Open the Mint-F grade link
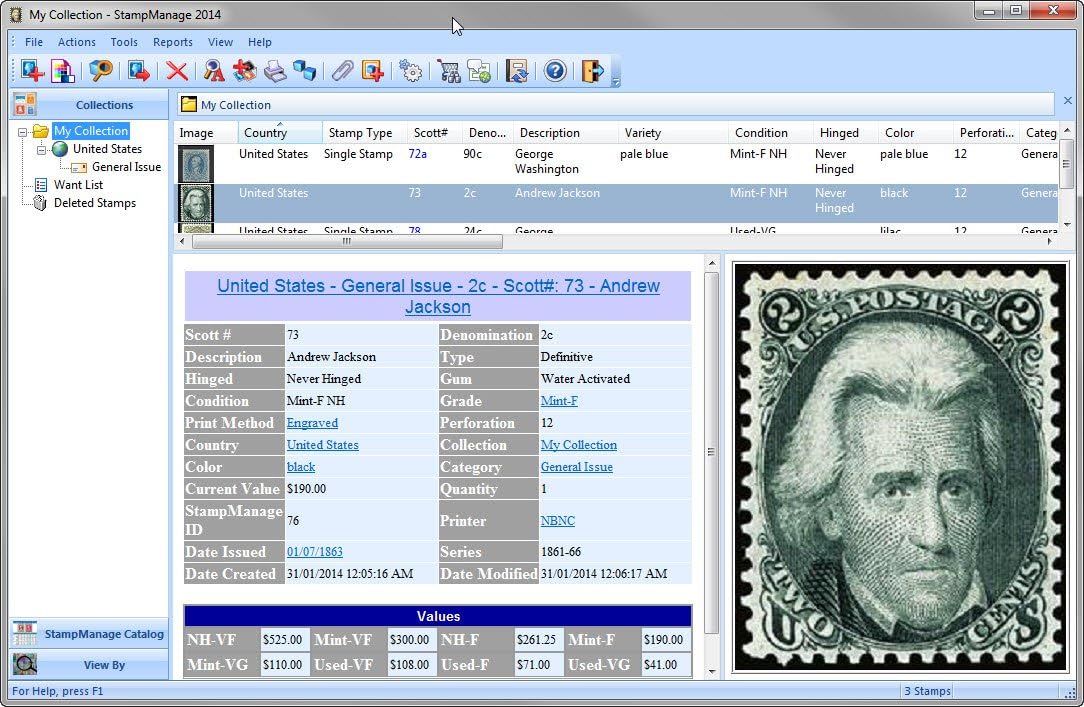This screenshot has height=707, width=1084. [x=558, y=401]
